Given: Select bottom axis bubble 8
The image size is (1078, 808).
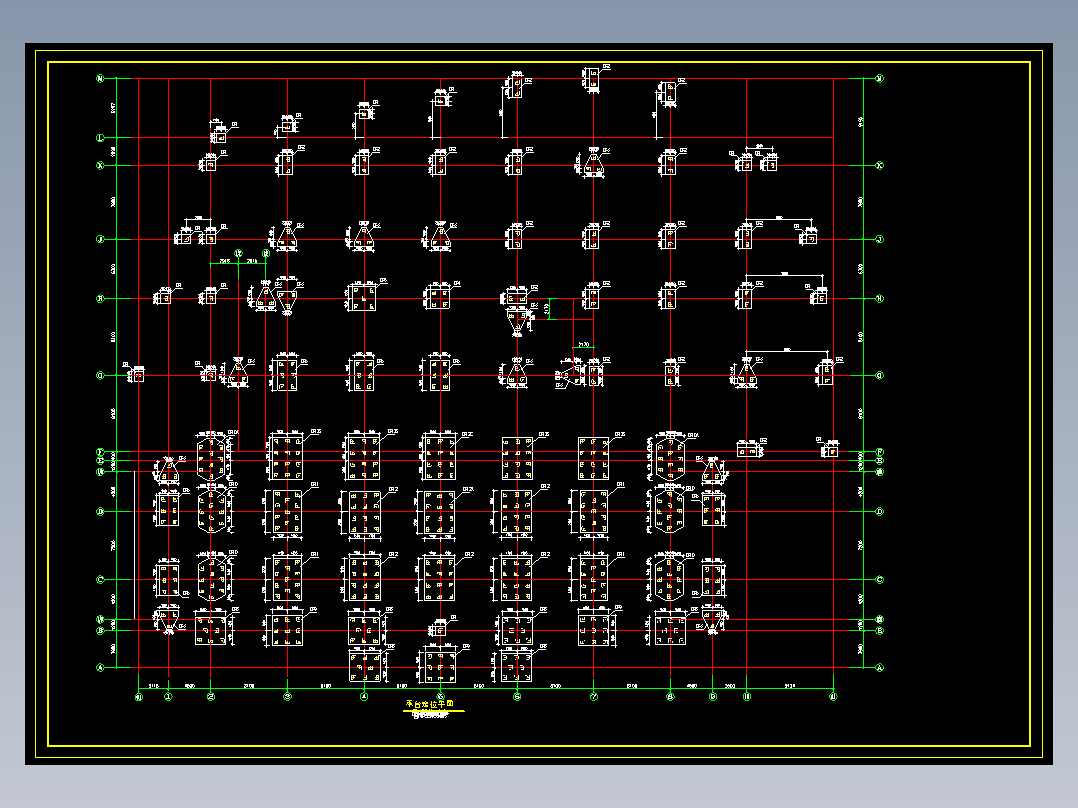Looking at the screenshot, I should (x=670, y=697).
